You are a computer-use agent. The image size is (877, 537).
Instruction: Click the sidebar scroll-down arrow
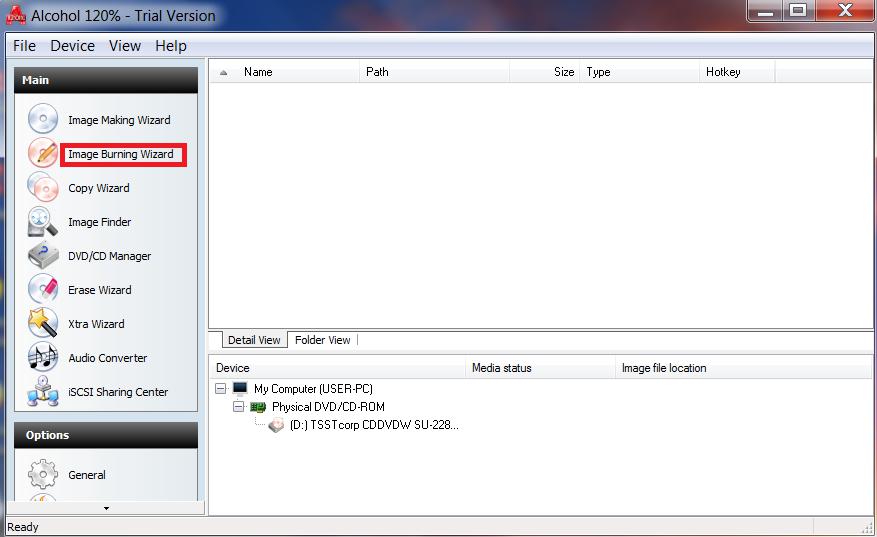[106, 508]
